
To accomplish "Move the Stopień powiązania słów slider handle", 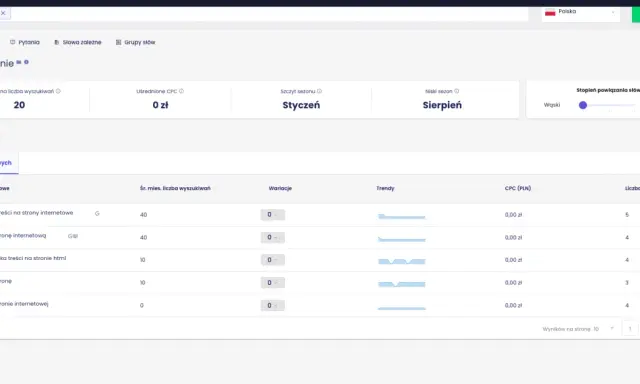I will coord(583,105).
